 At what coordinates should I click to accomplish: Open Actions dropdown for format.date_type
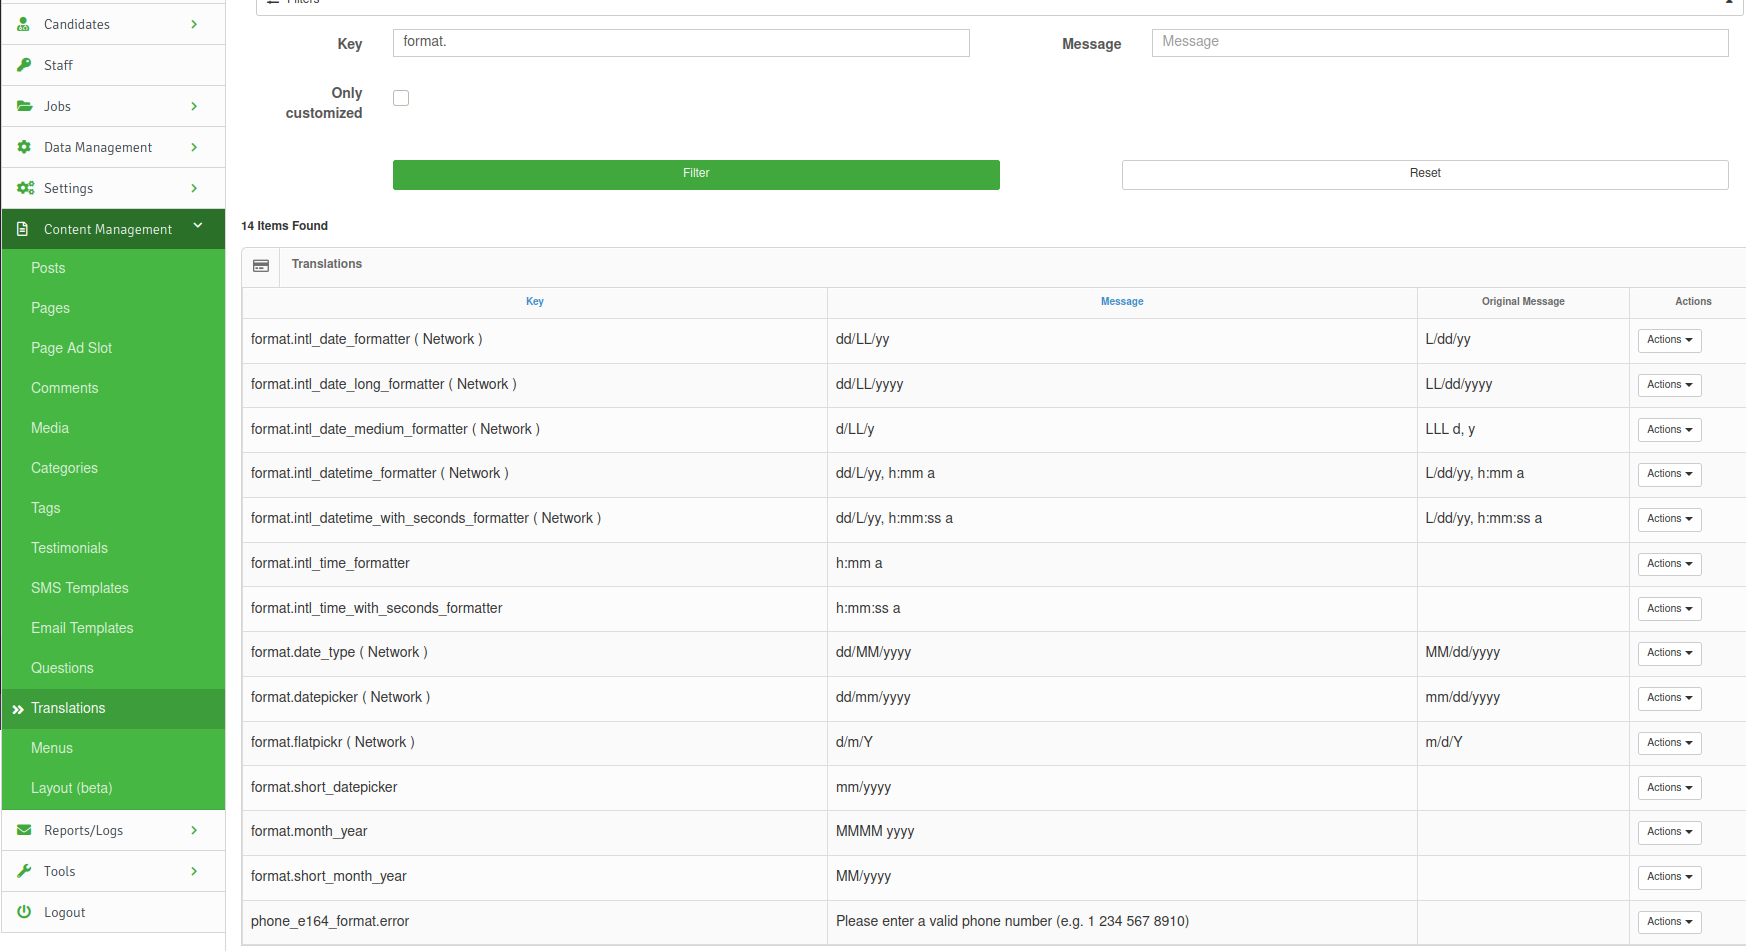point(1669,653)
